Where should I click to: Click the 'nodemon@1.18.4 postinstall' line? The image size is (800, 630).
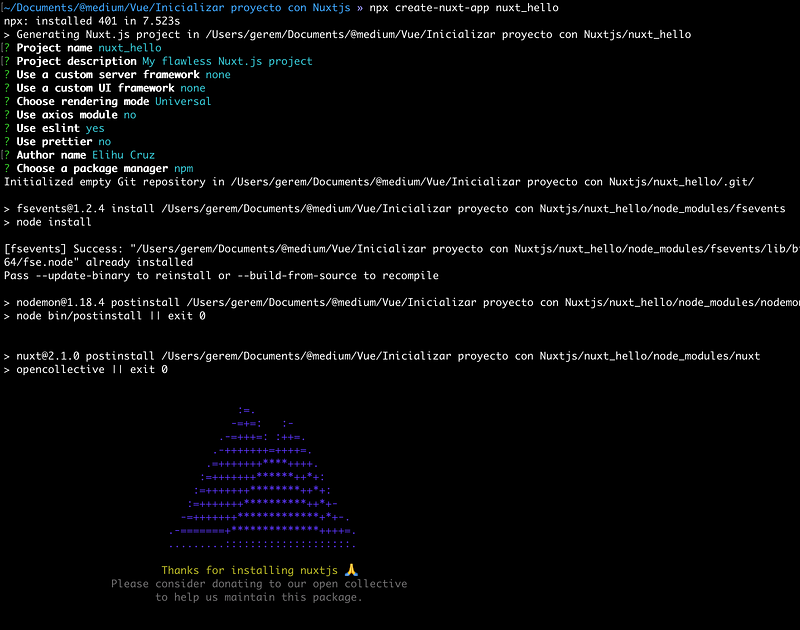point(402,303)
